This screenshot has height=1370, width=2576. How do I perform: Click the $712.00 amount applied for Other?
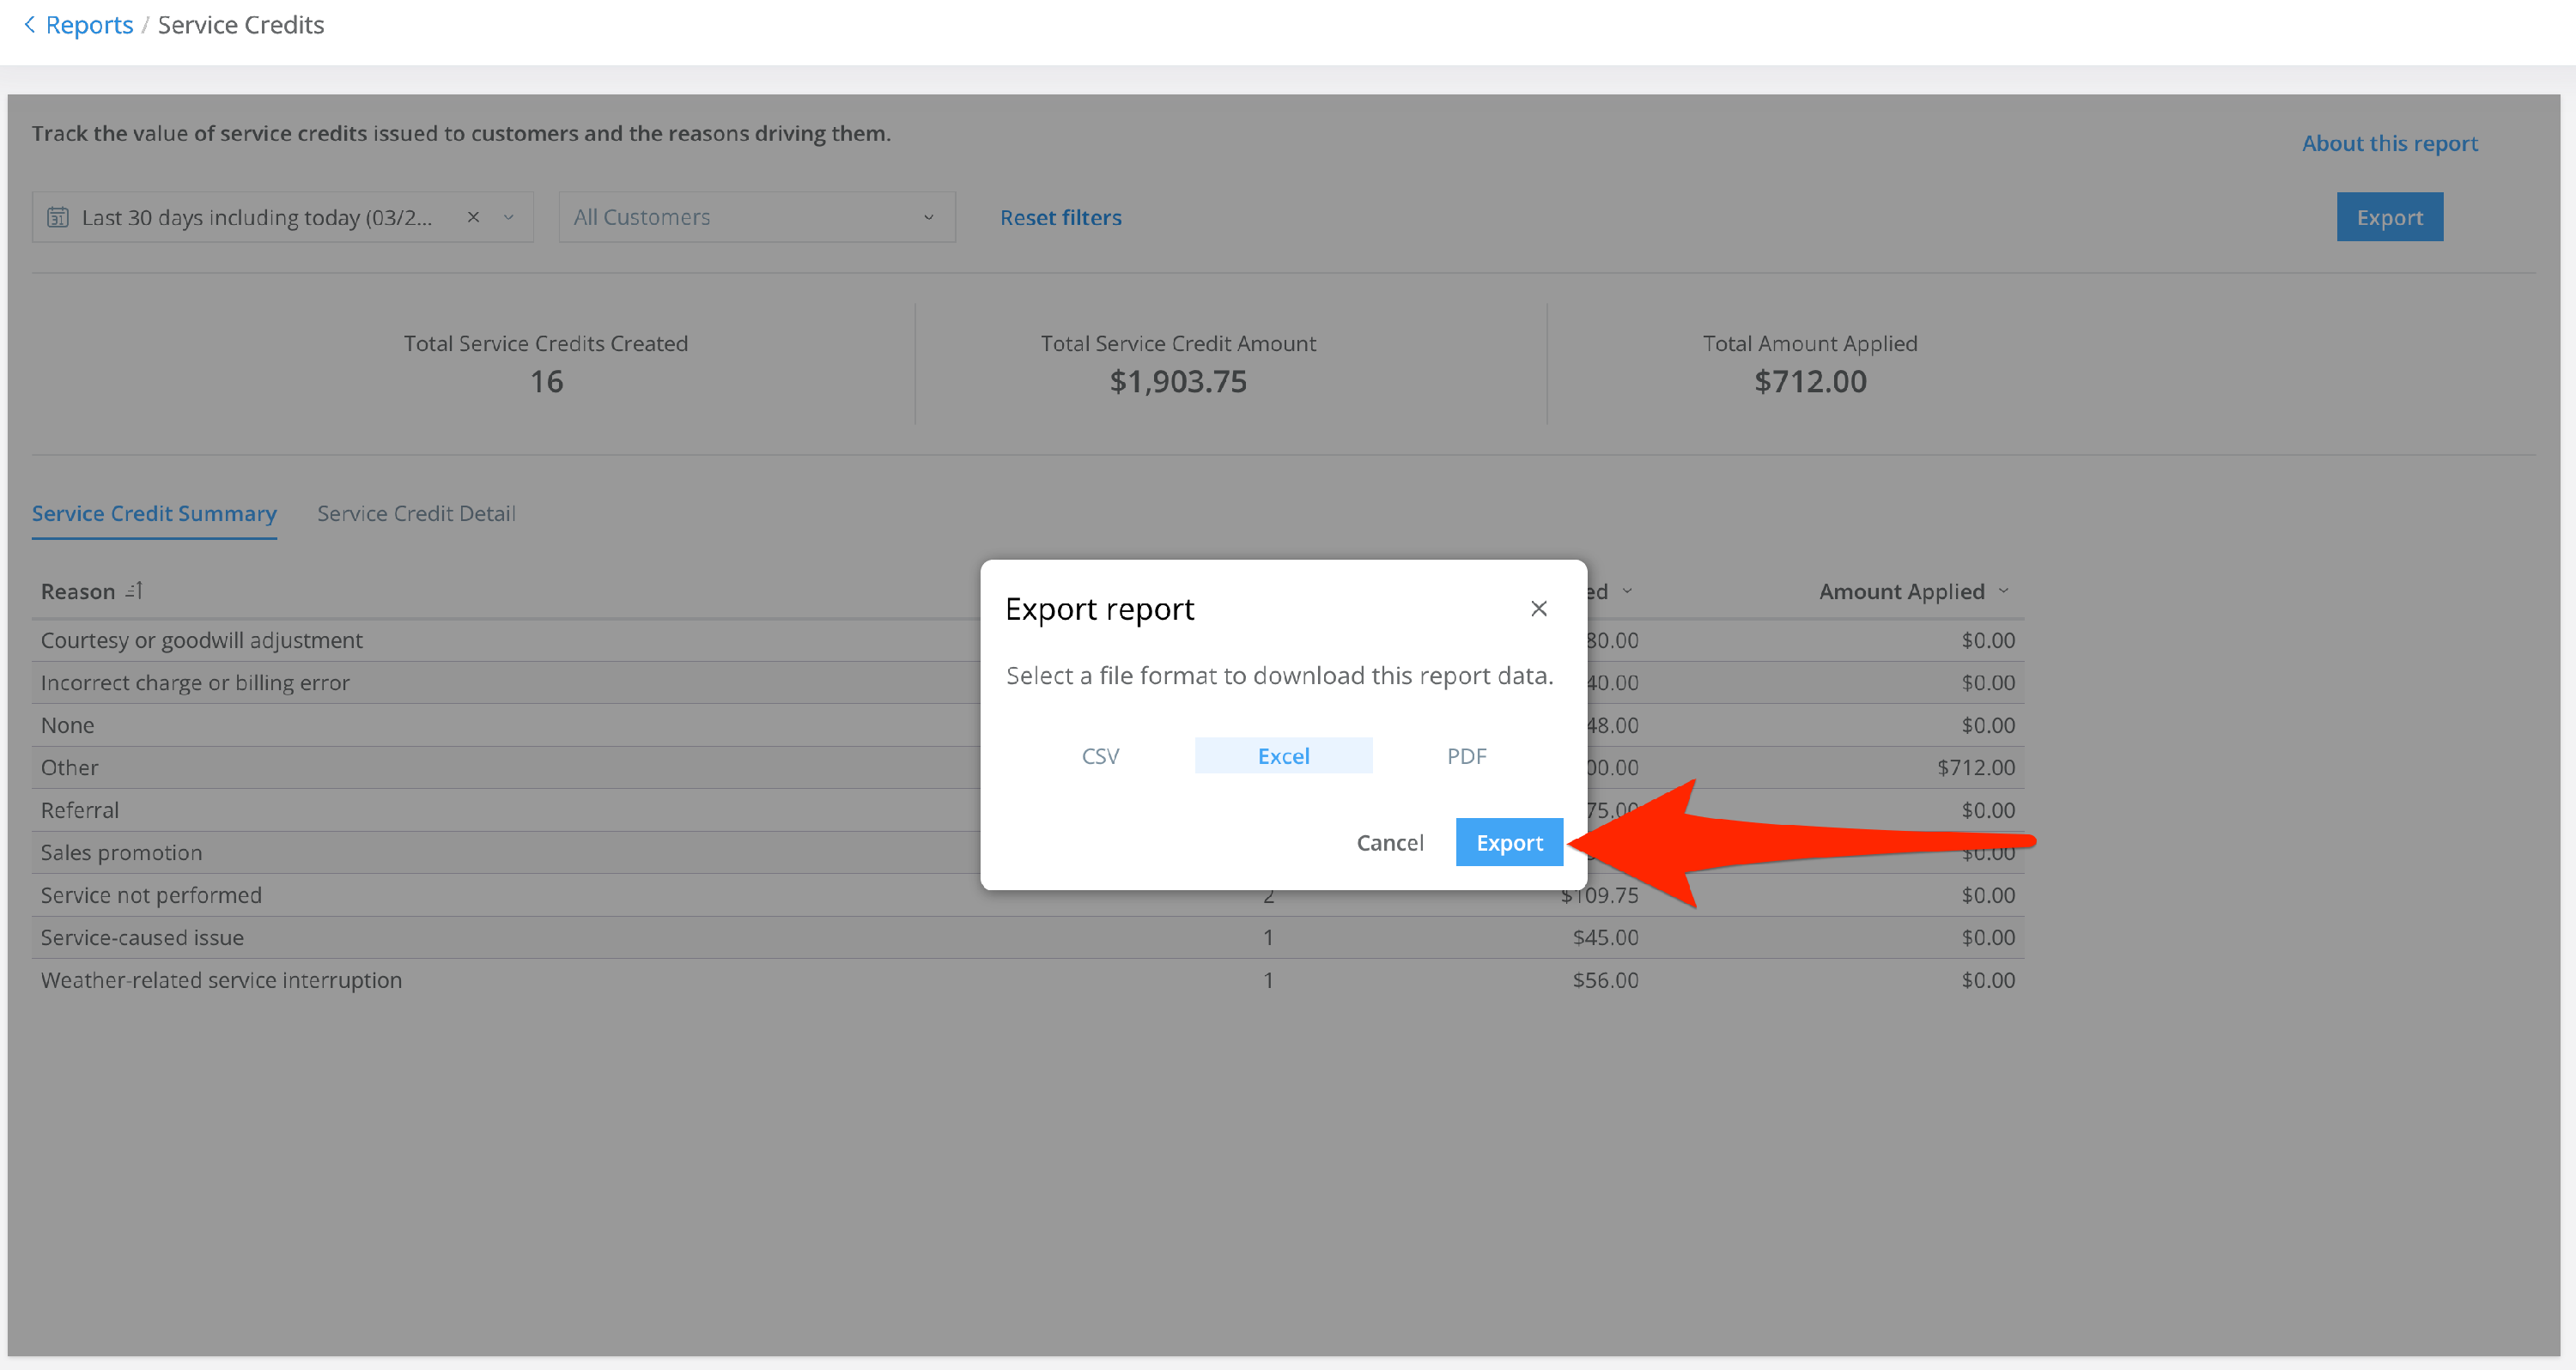click(1975, 768)
